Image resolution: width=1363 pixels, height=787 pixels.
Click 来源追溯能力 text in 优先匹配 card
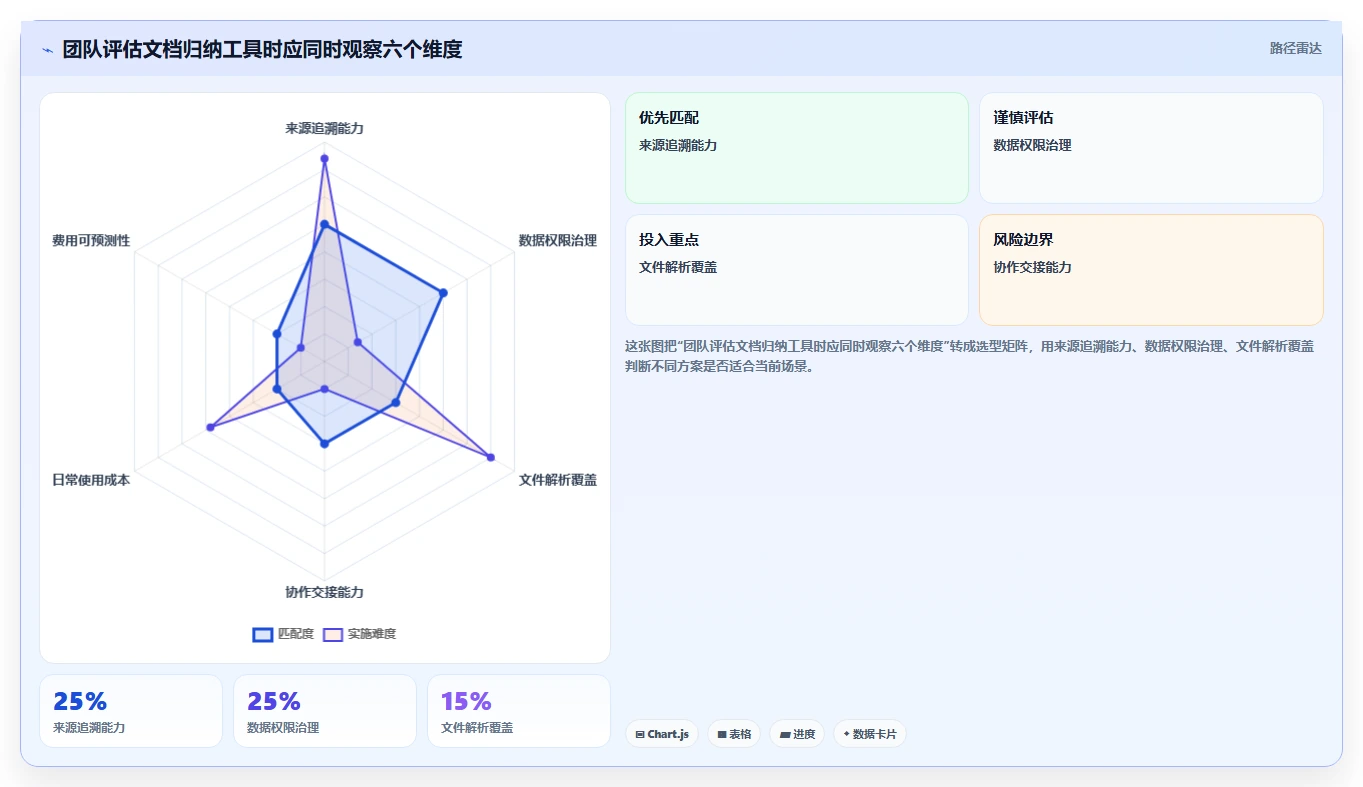coord(678,145)
